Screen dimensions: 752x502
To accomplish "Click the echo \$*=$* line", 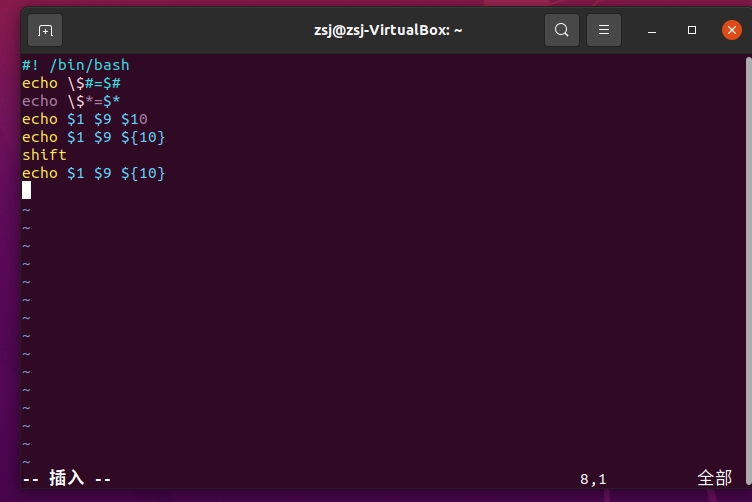I will 71,101.
